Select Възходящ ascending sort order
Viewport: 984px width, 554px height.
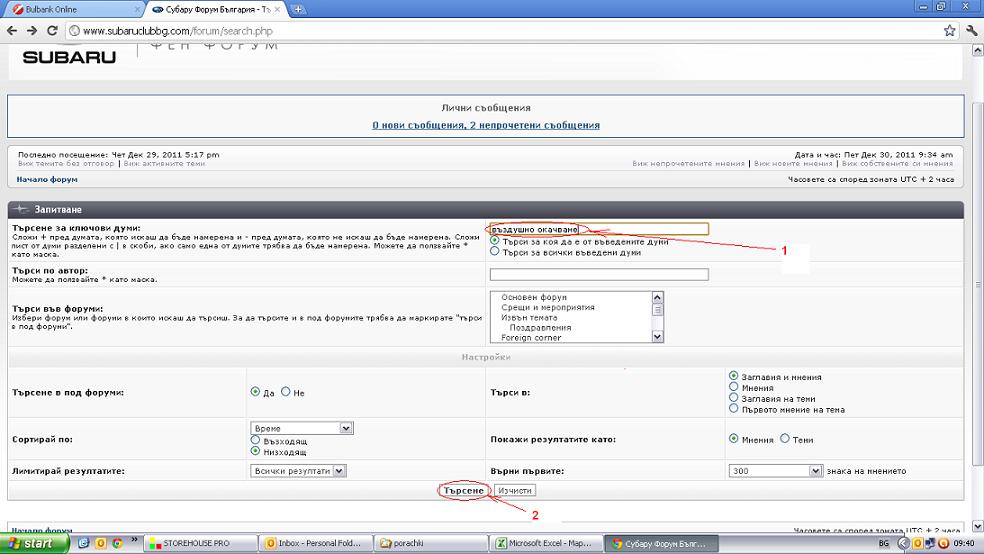coord(255,440)
